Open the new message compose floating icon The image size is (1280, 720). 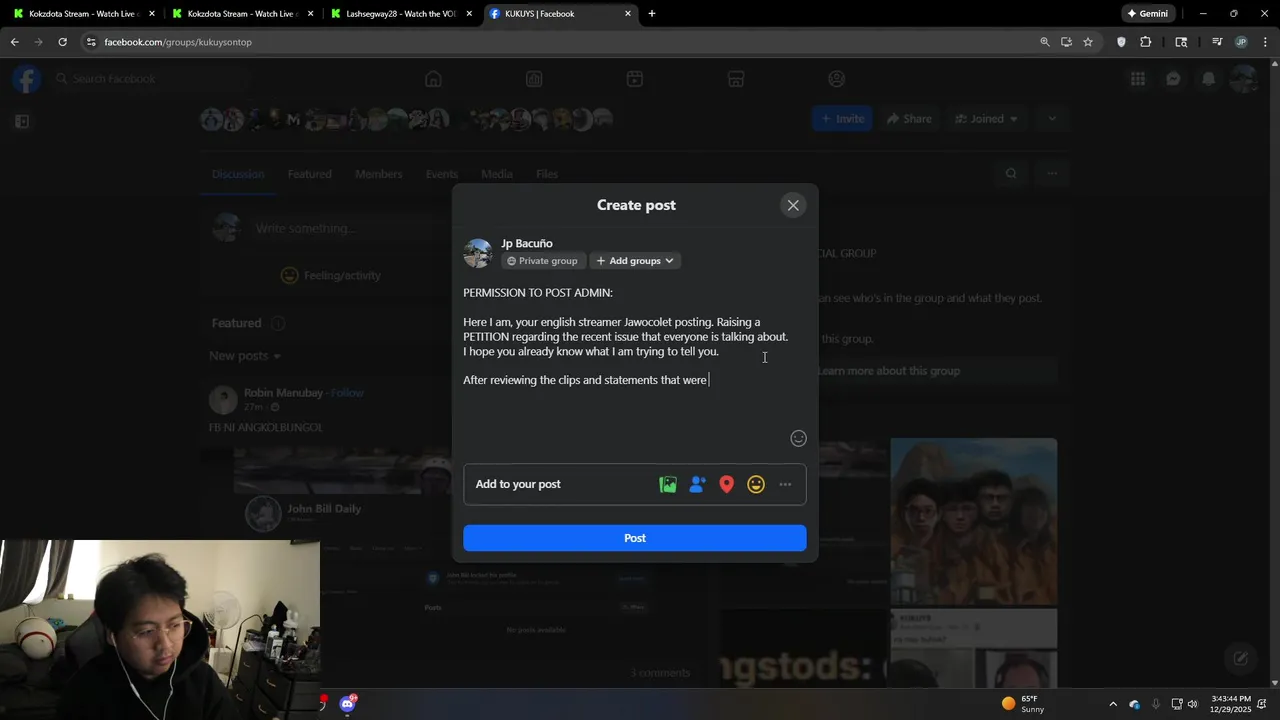[x=1241, y=658]
